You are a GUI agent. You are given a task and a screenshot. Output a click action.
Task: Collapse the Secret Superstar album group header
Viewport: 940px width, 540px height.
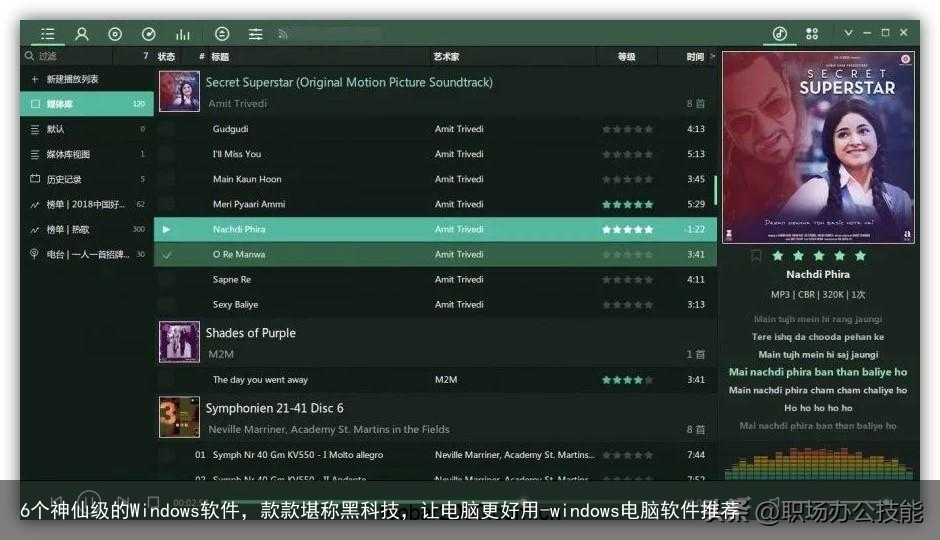tap(435, 92)
